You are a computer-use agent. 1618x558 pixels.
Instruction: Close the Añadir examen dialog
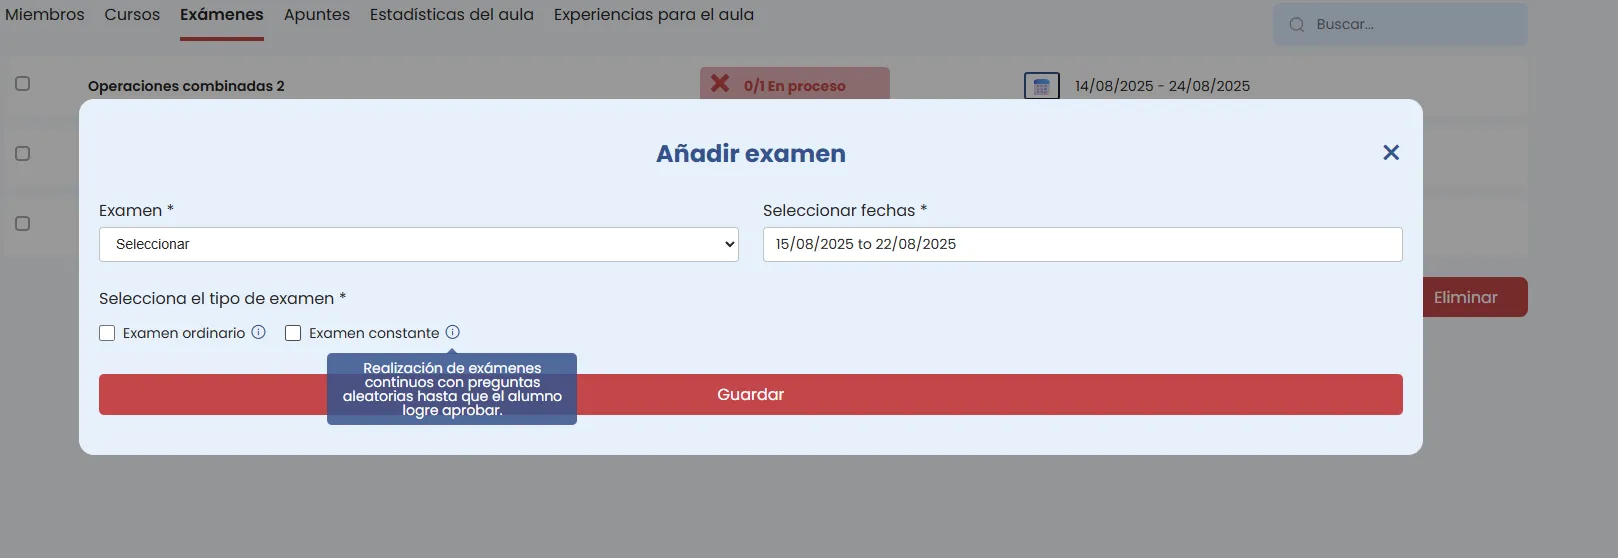1390,153
